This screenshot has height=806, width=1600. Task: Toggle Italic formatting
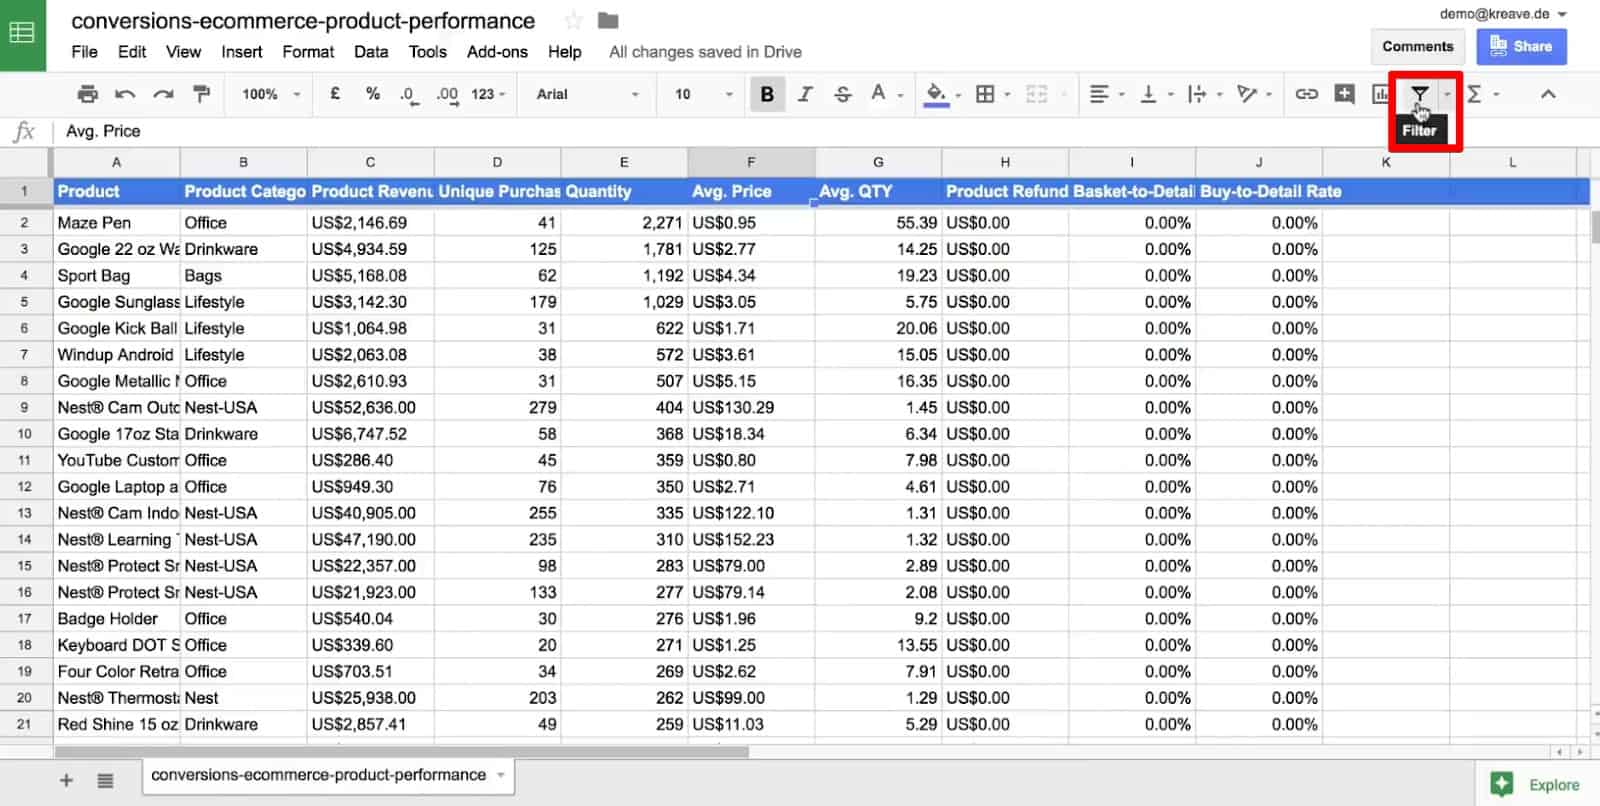click(x=805, y=94)
